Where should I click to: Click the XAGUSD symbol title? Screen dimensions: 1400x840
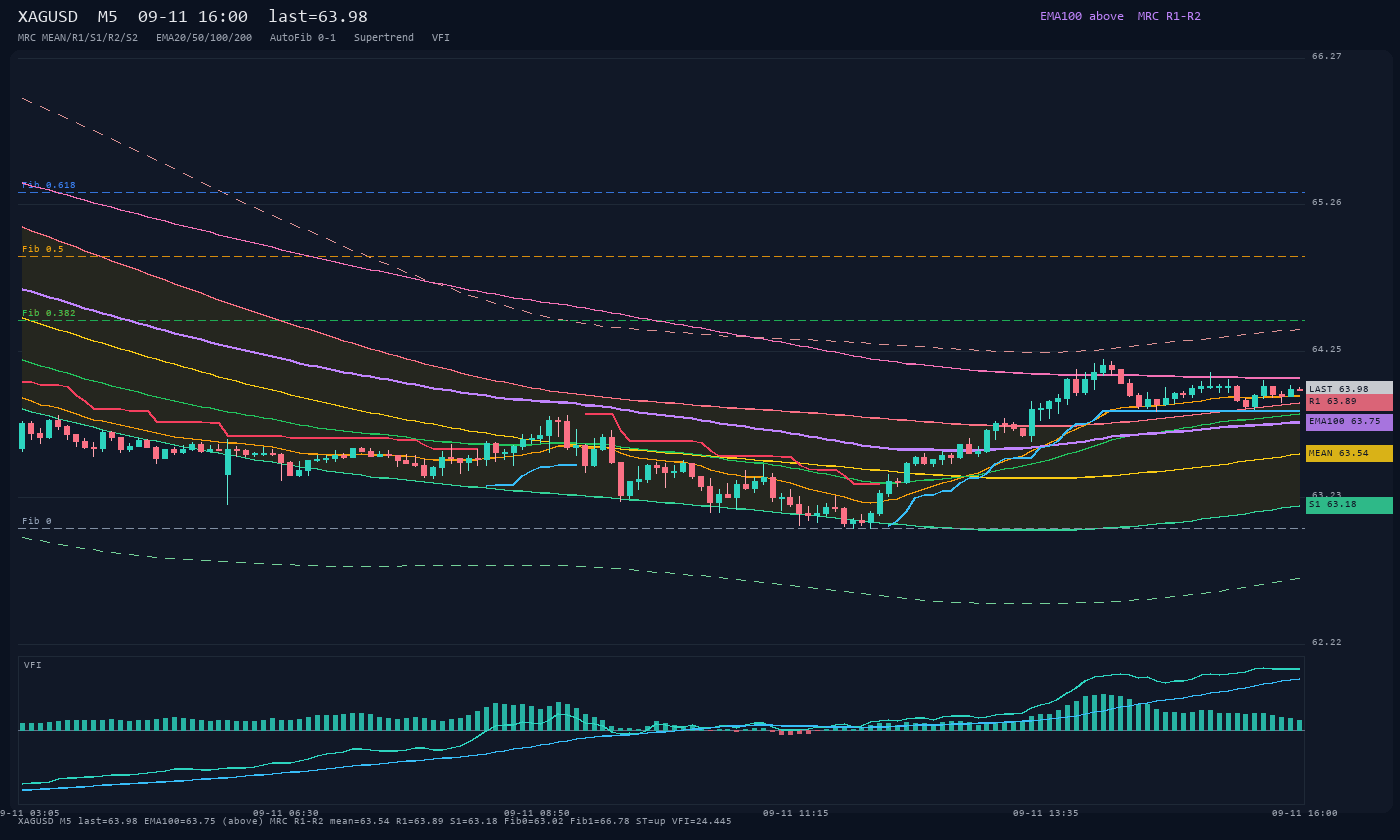[48, 17]
